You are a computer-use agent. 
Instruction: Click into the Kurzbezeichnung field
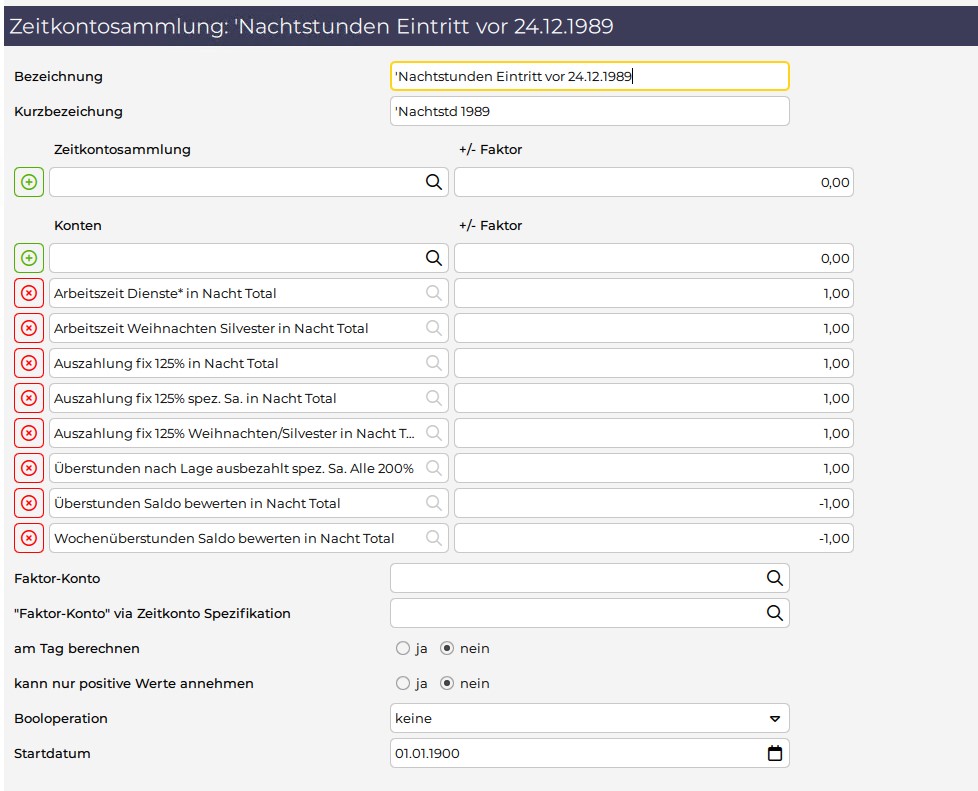tap(589, 111)
